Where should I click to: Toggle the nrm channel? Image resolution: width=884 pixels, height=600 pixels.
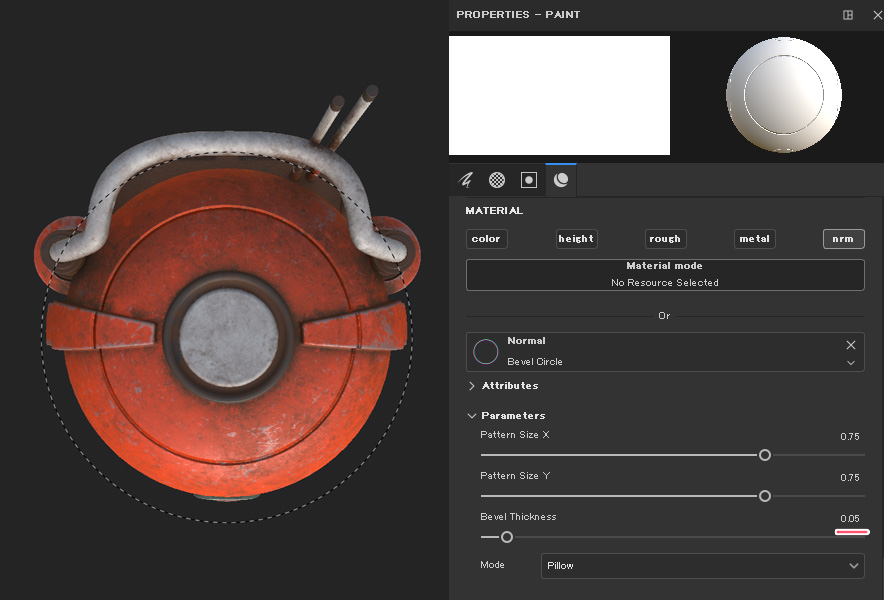click(x=843, y=239)
